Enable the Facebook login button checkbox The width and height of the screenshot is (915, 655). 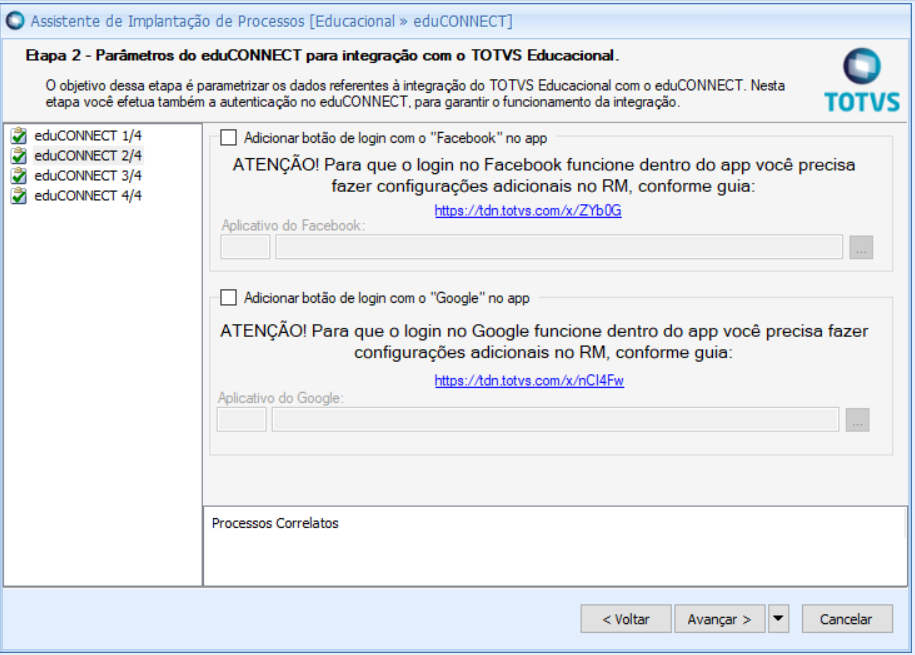pos(228,138)
